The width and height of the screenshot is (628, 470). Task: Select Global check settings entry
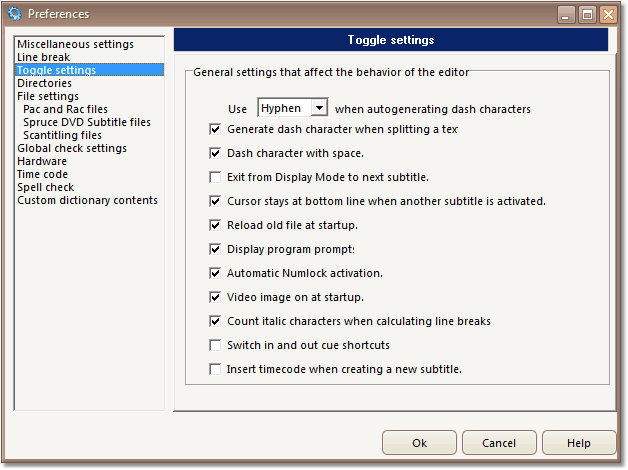point(72,148)
